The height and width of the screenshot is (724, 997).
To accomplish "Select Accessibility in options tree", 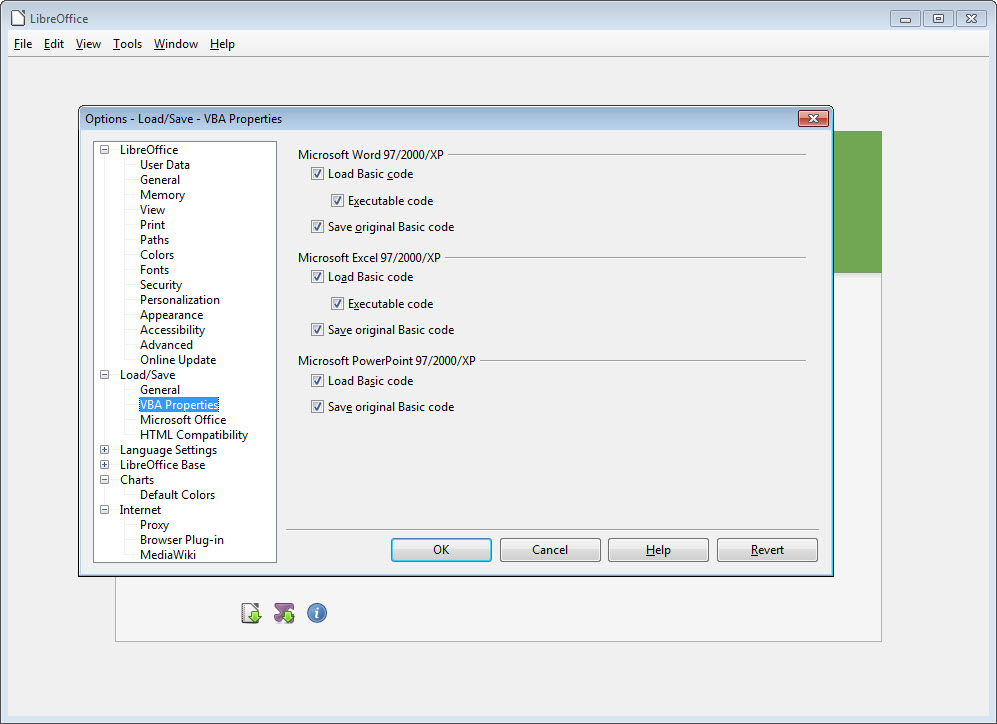I will click(x=172, y=330).
